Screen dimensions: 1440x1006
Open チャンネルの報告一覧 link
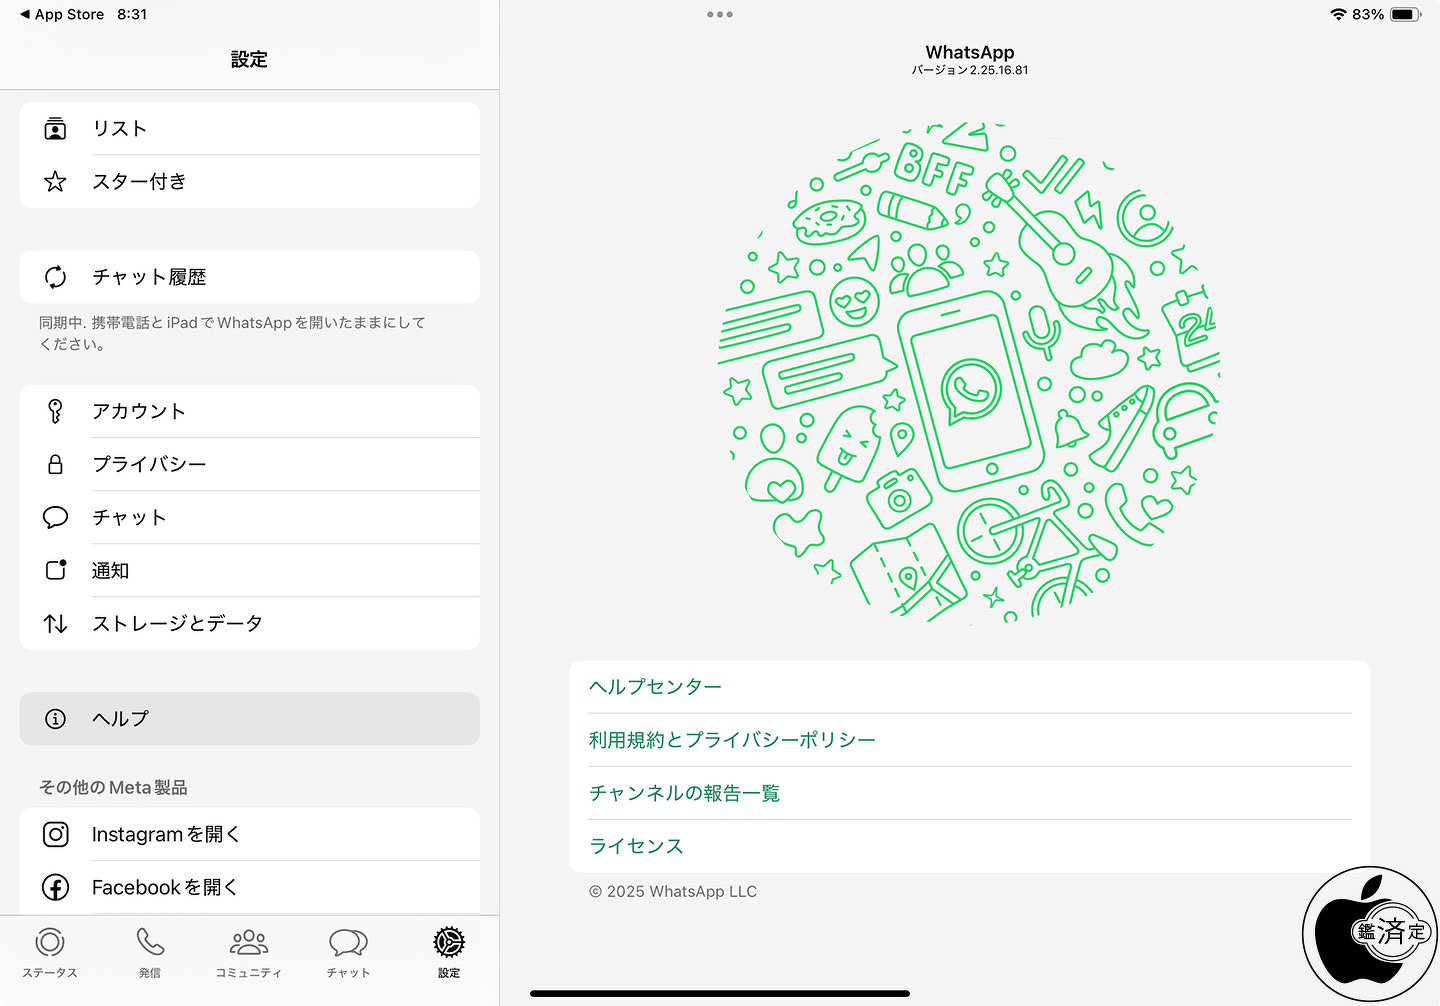click(x=970, y=793)
